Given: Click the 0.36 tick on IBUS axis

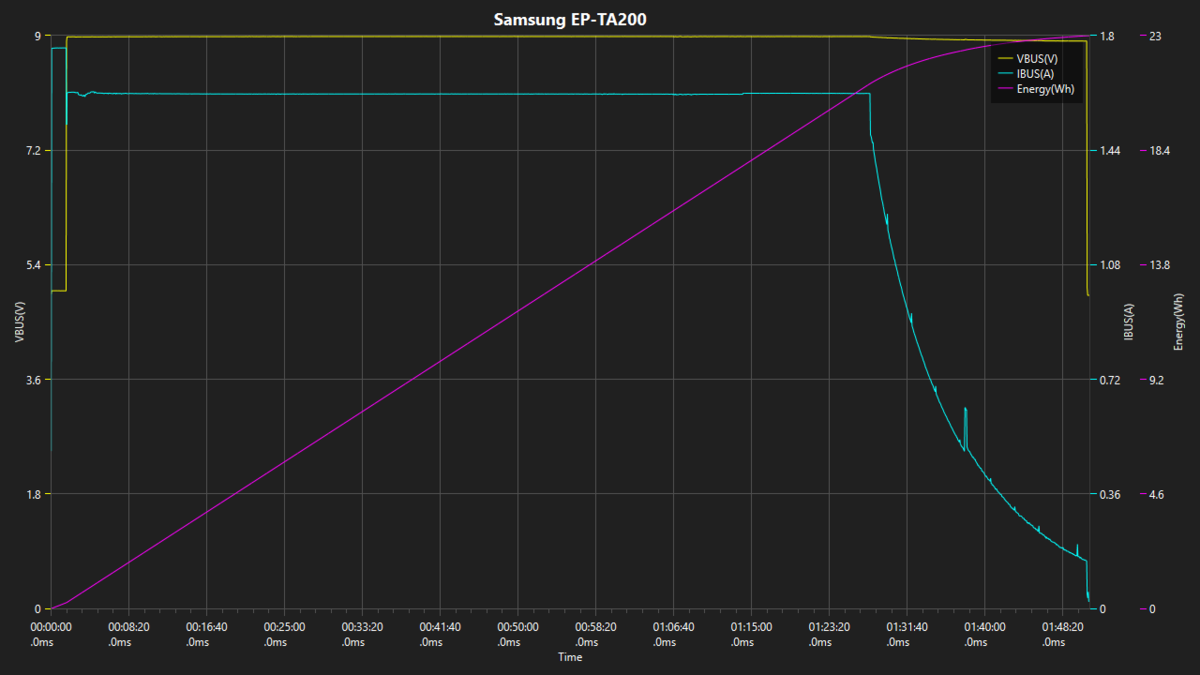Looking at the screenshot, I should click(1110, 494).
